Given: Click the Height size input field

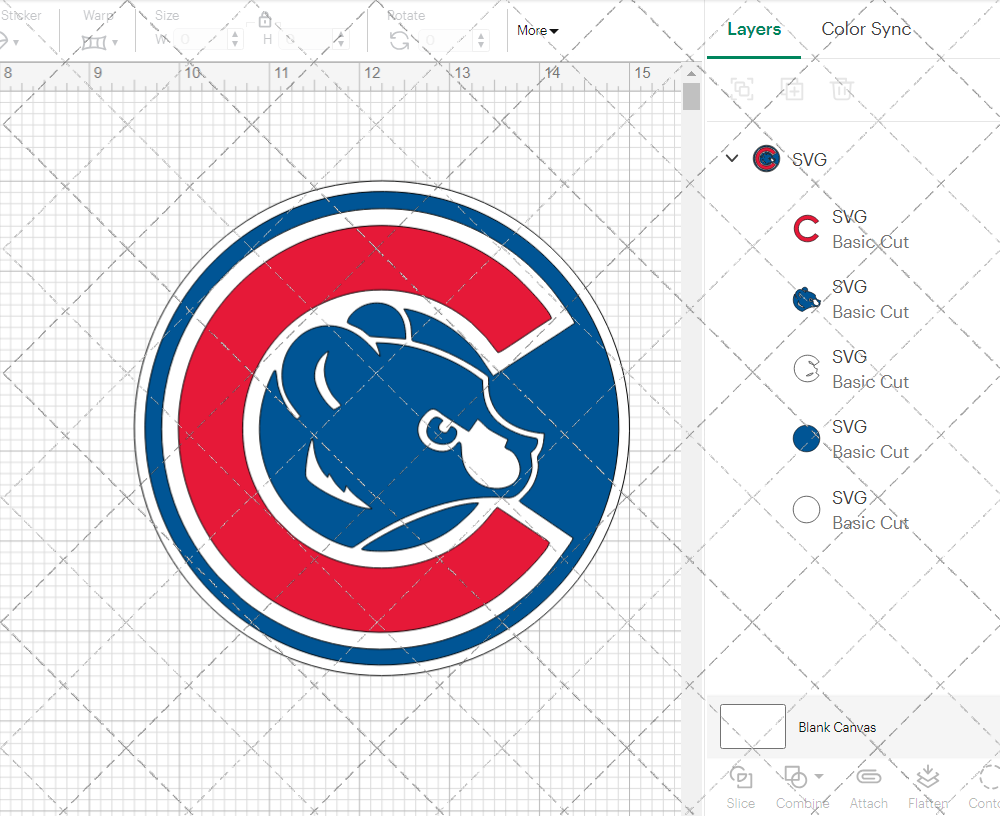Looking at the screenshot, I should coord(305,40).
